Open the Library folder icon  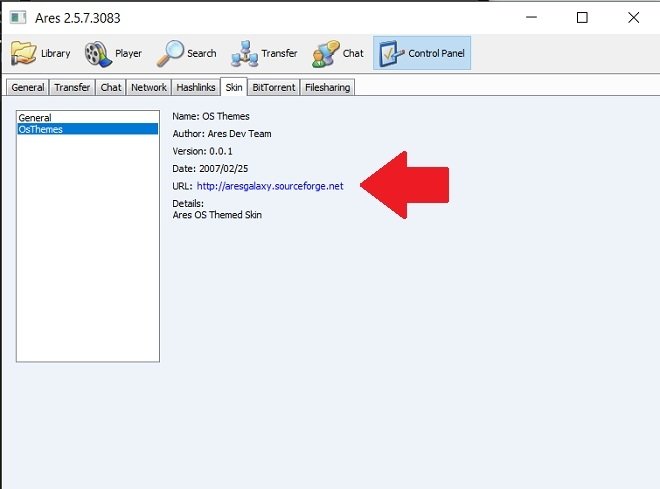point(24,53)
